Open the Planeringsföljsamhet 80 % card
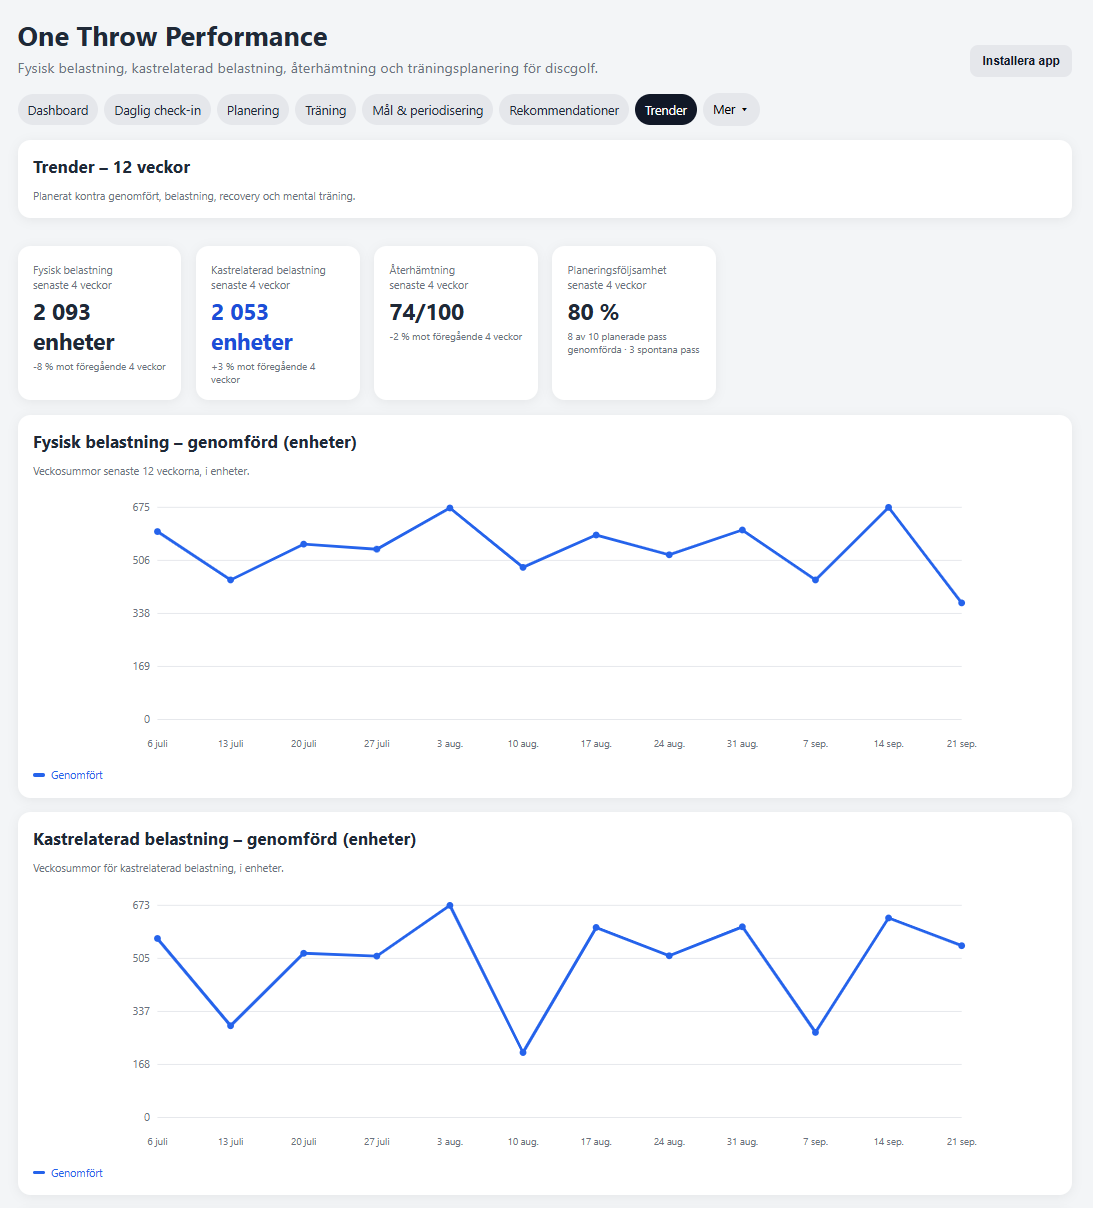 [x=634, y=323]
